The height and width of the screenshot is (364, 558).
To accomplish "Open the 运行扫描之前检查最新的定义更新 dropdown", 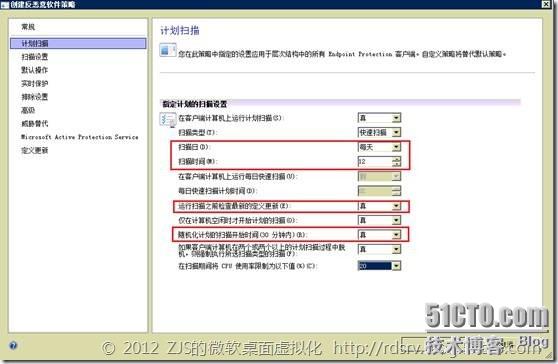I will click(x=396, y=206).
